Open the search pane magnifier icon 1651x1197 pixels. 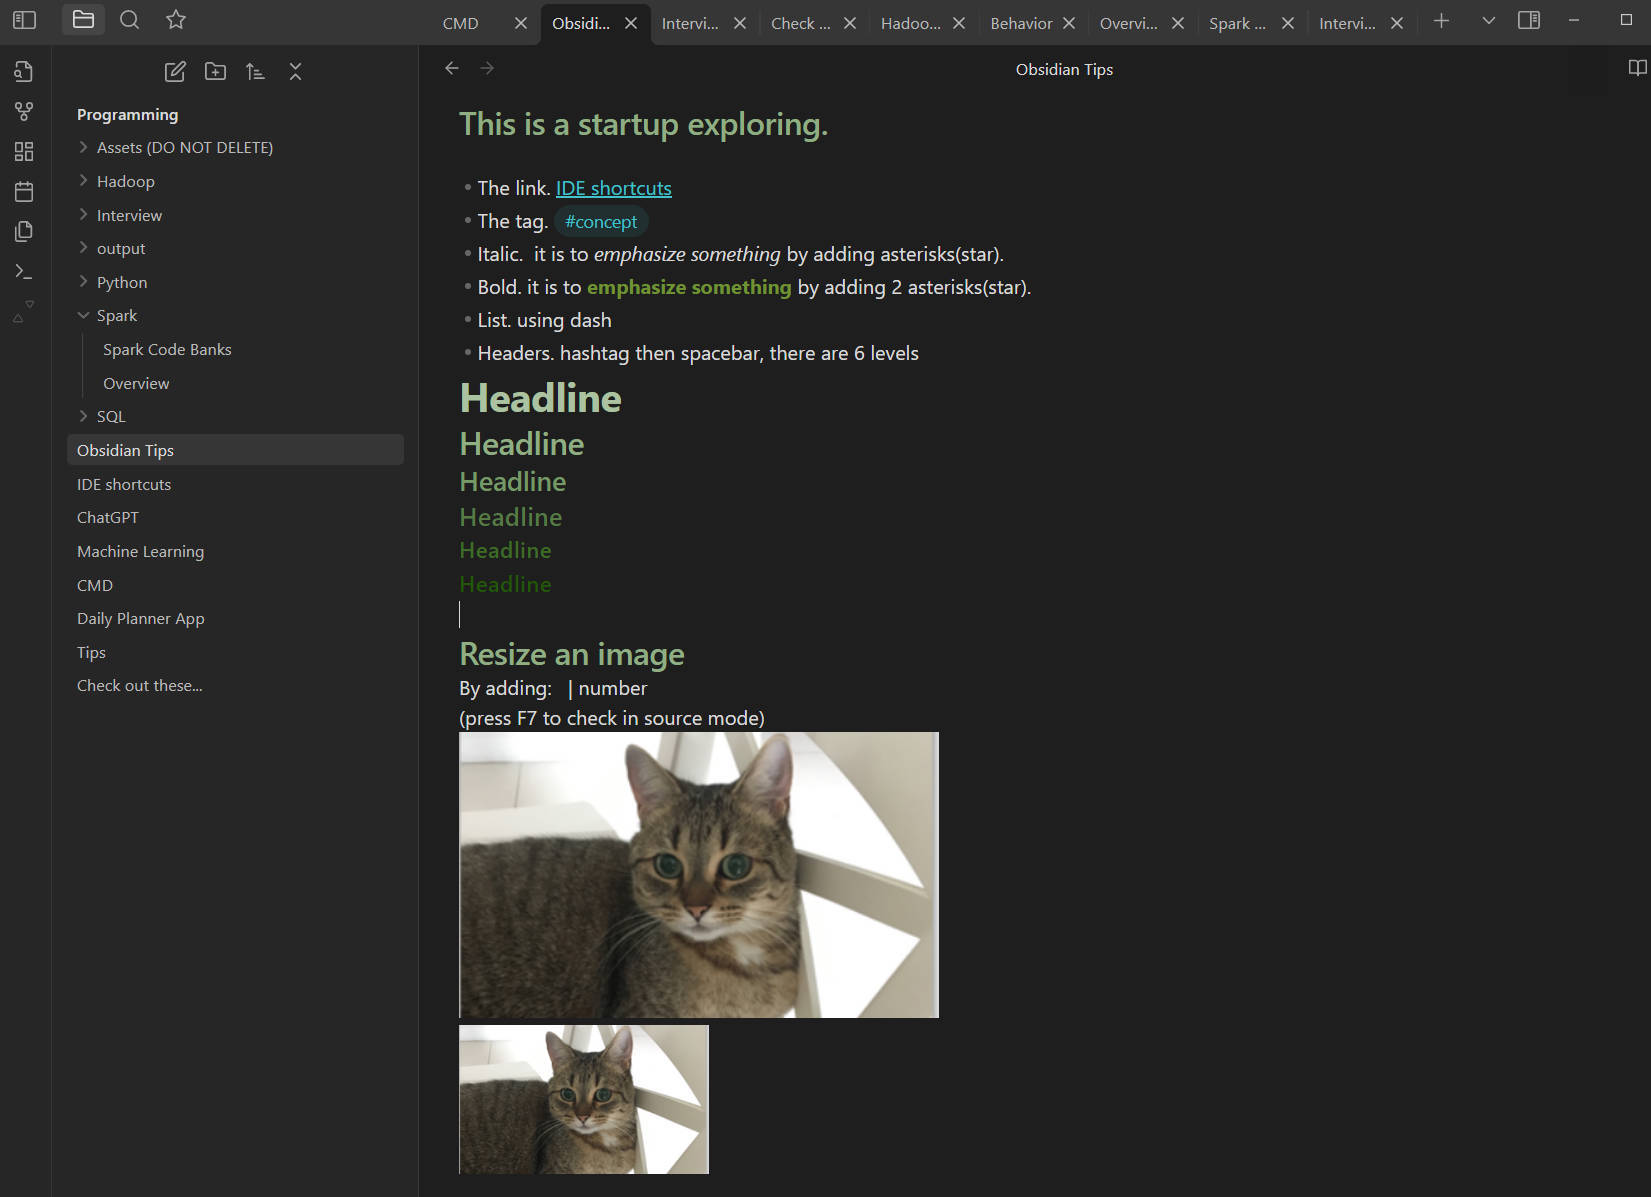pos(129,20)
